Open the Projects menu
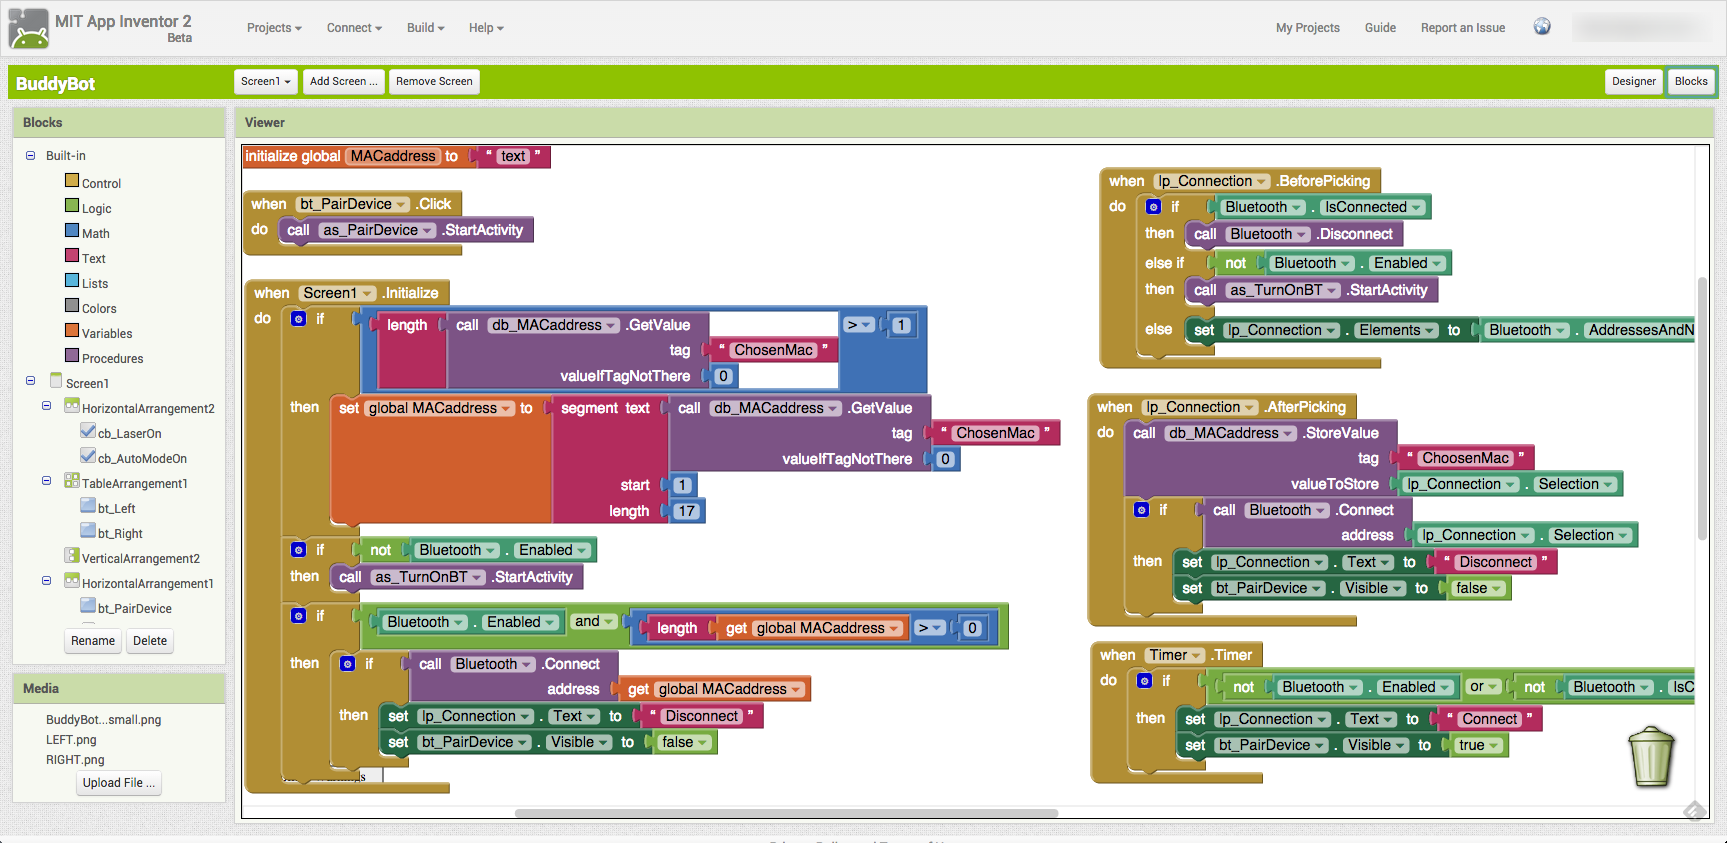 pos(274,28)
